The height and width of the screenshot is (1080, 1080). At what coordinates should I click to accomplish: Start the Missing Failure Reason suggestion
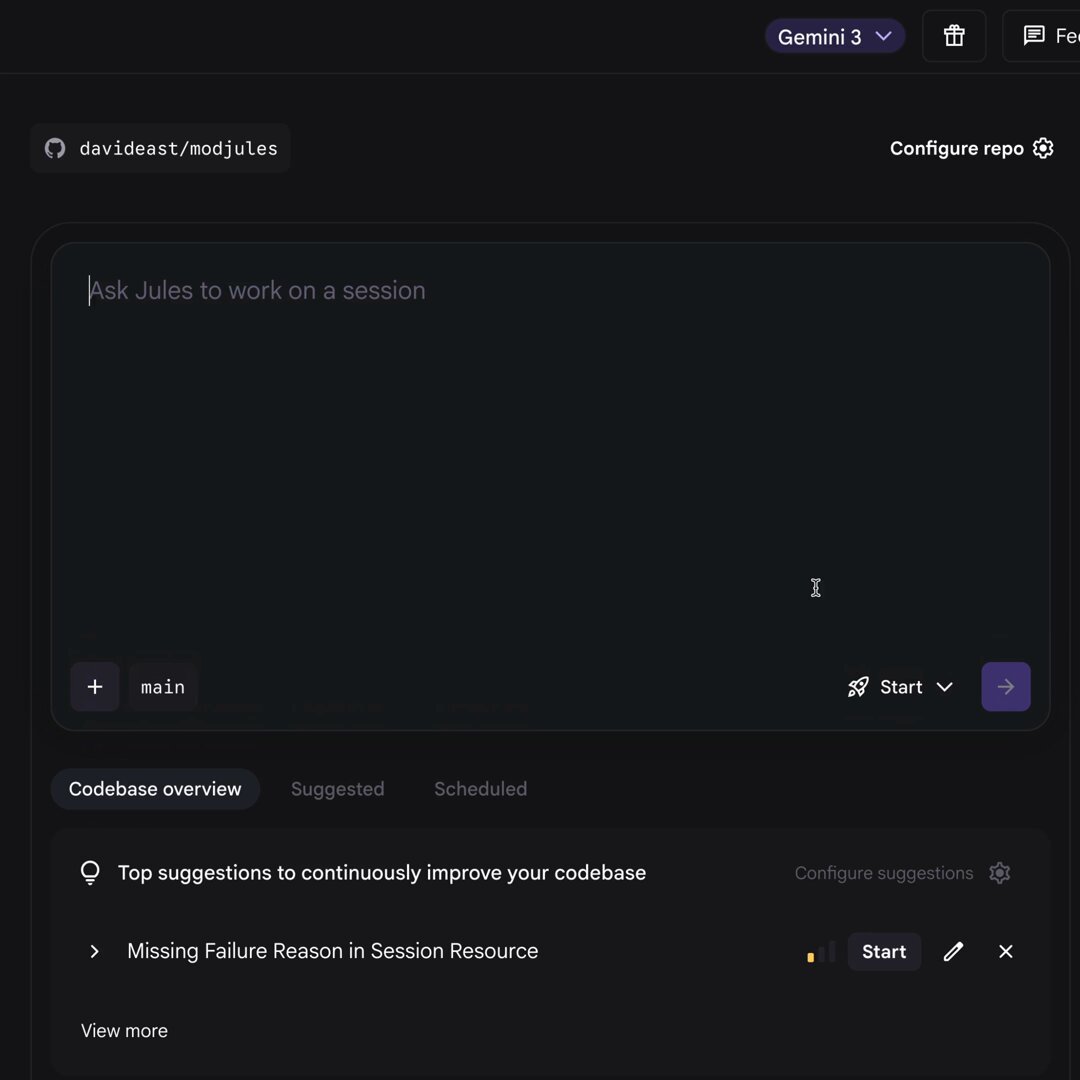pos(884,951)
